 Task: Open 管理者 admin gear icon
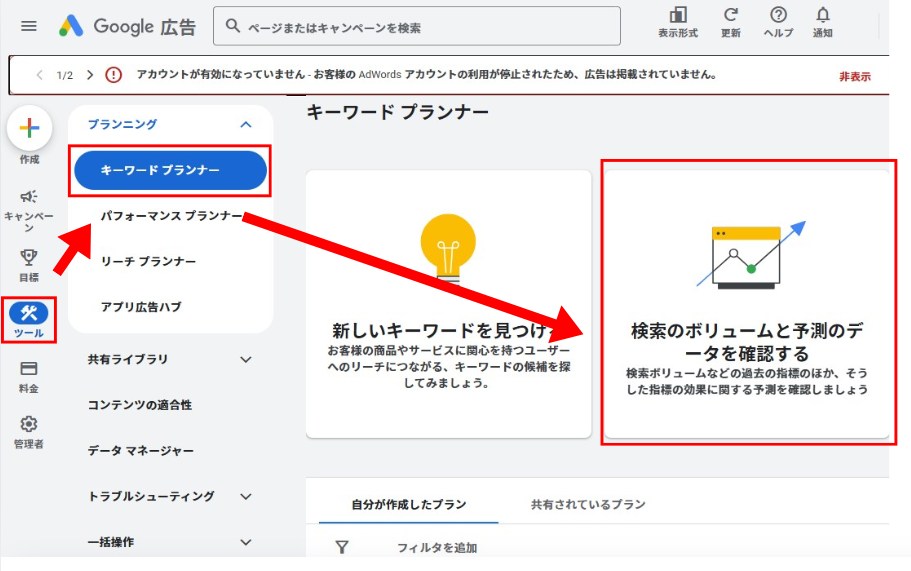(29, 425)
